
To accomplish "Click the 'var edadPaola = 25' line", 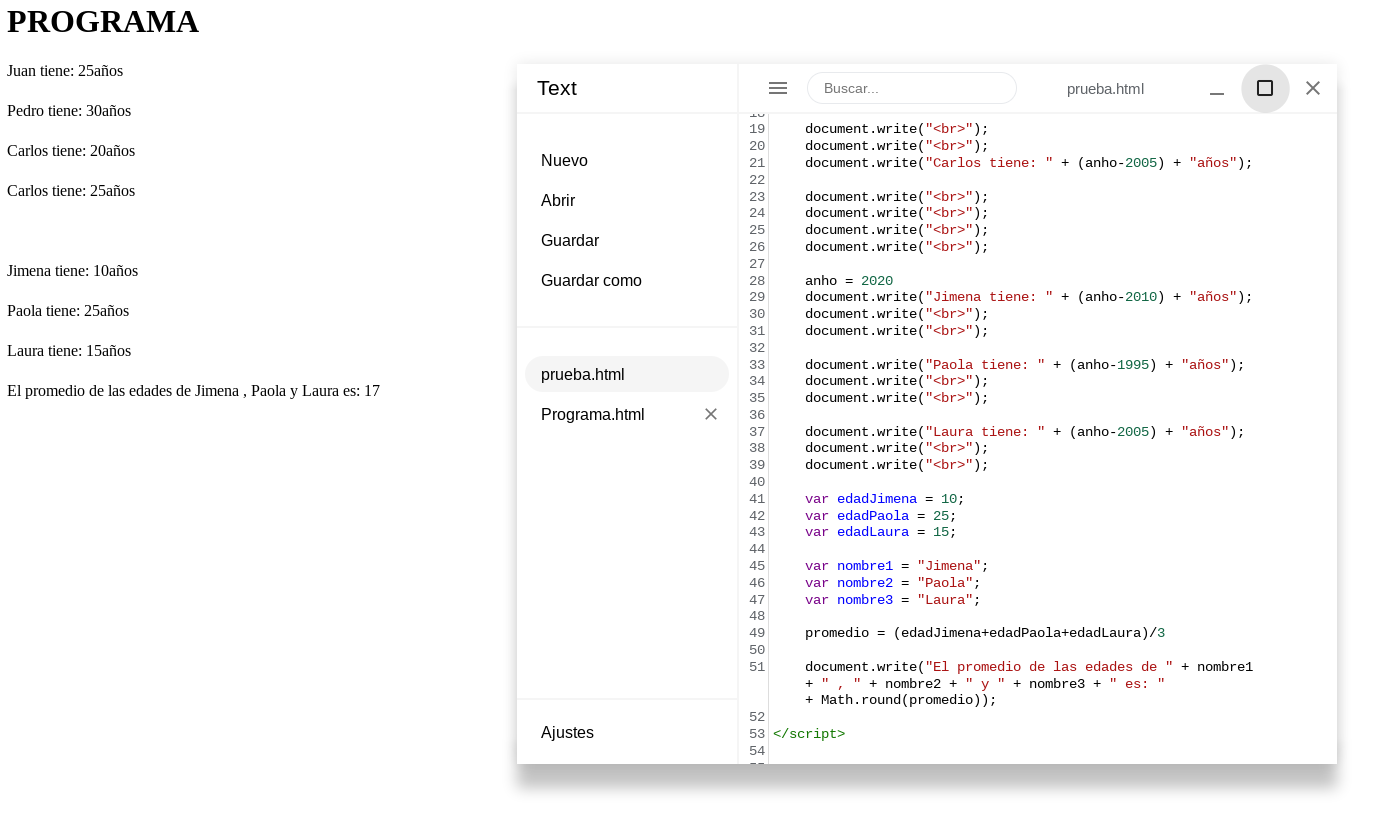I will click(881, 516).
